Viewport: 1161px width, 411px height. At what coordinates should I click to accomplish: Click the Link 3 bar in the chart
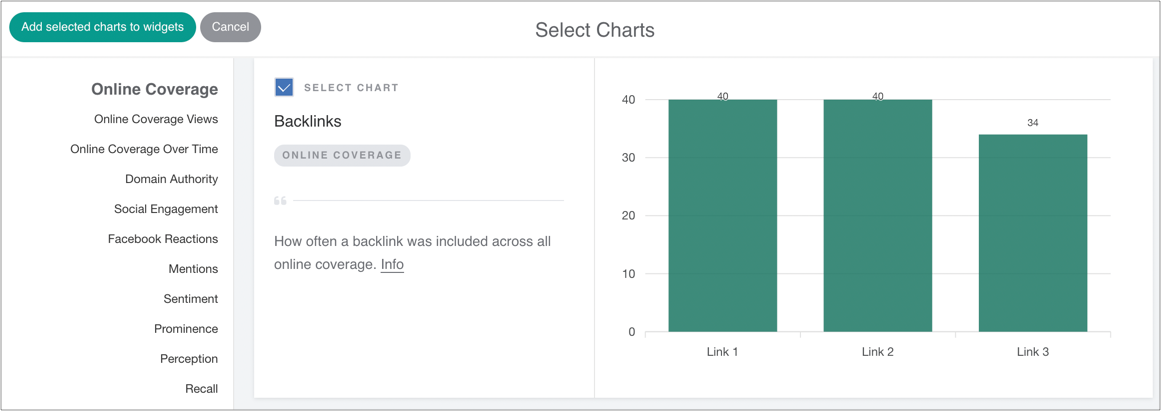point(1032,233)
